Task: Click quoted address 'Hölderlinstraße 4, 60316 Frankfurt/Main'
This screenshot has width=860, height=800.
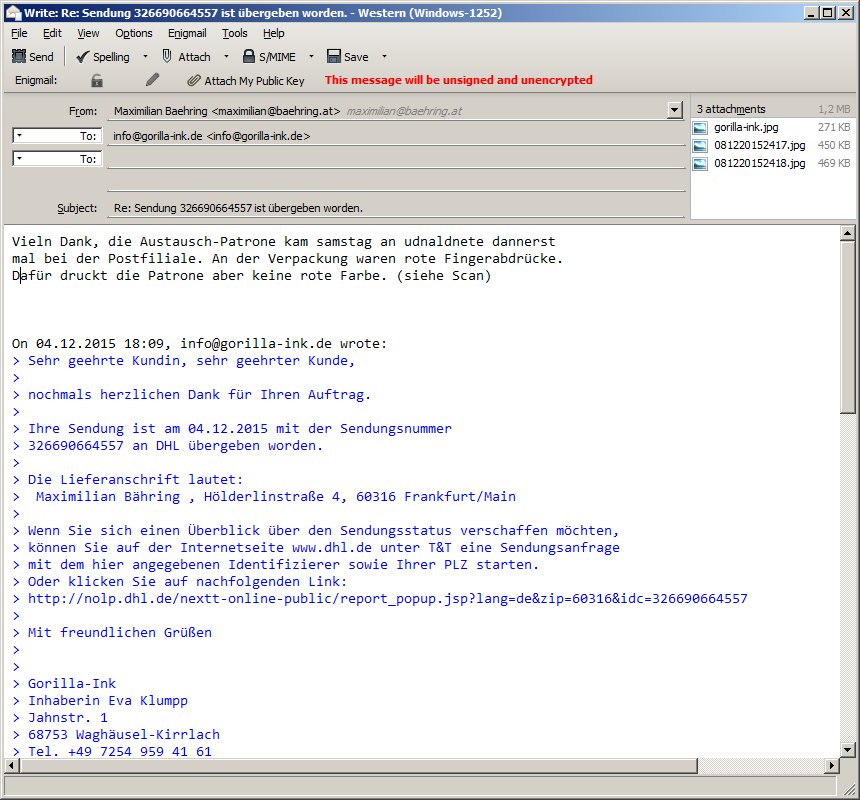Action: tap(360, 497)
